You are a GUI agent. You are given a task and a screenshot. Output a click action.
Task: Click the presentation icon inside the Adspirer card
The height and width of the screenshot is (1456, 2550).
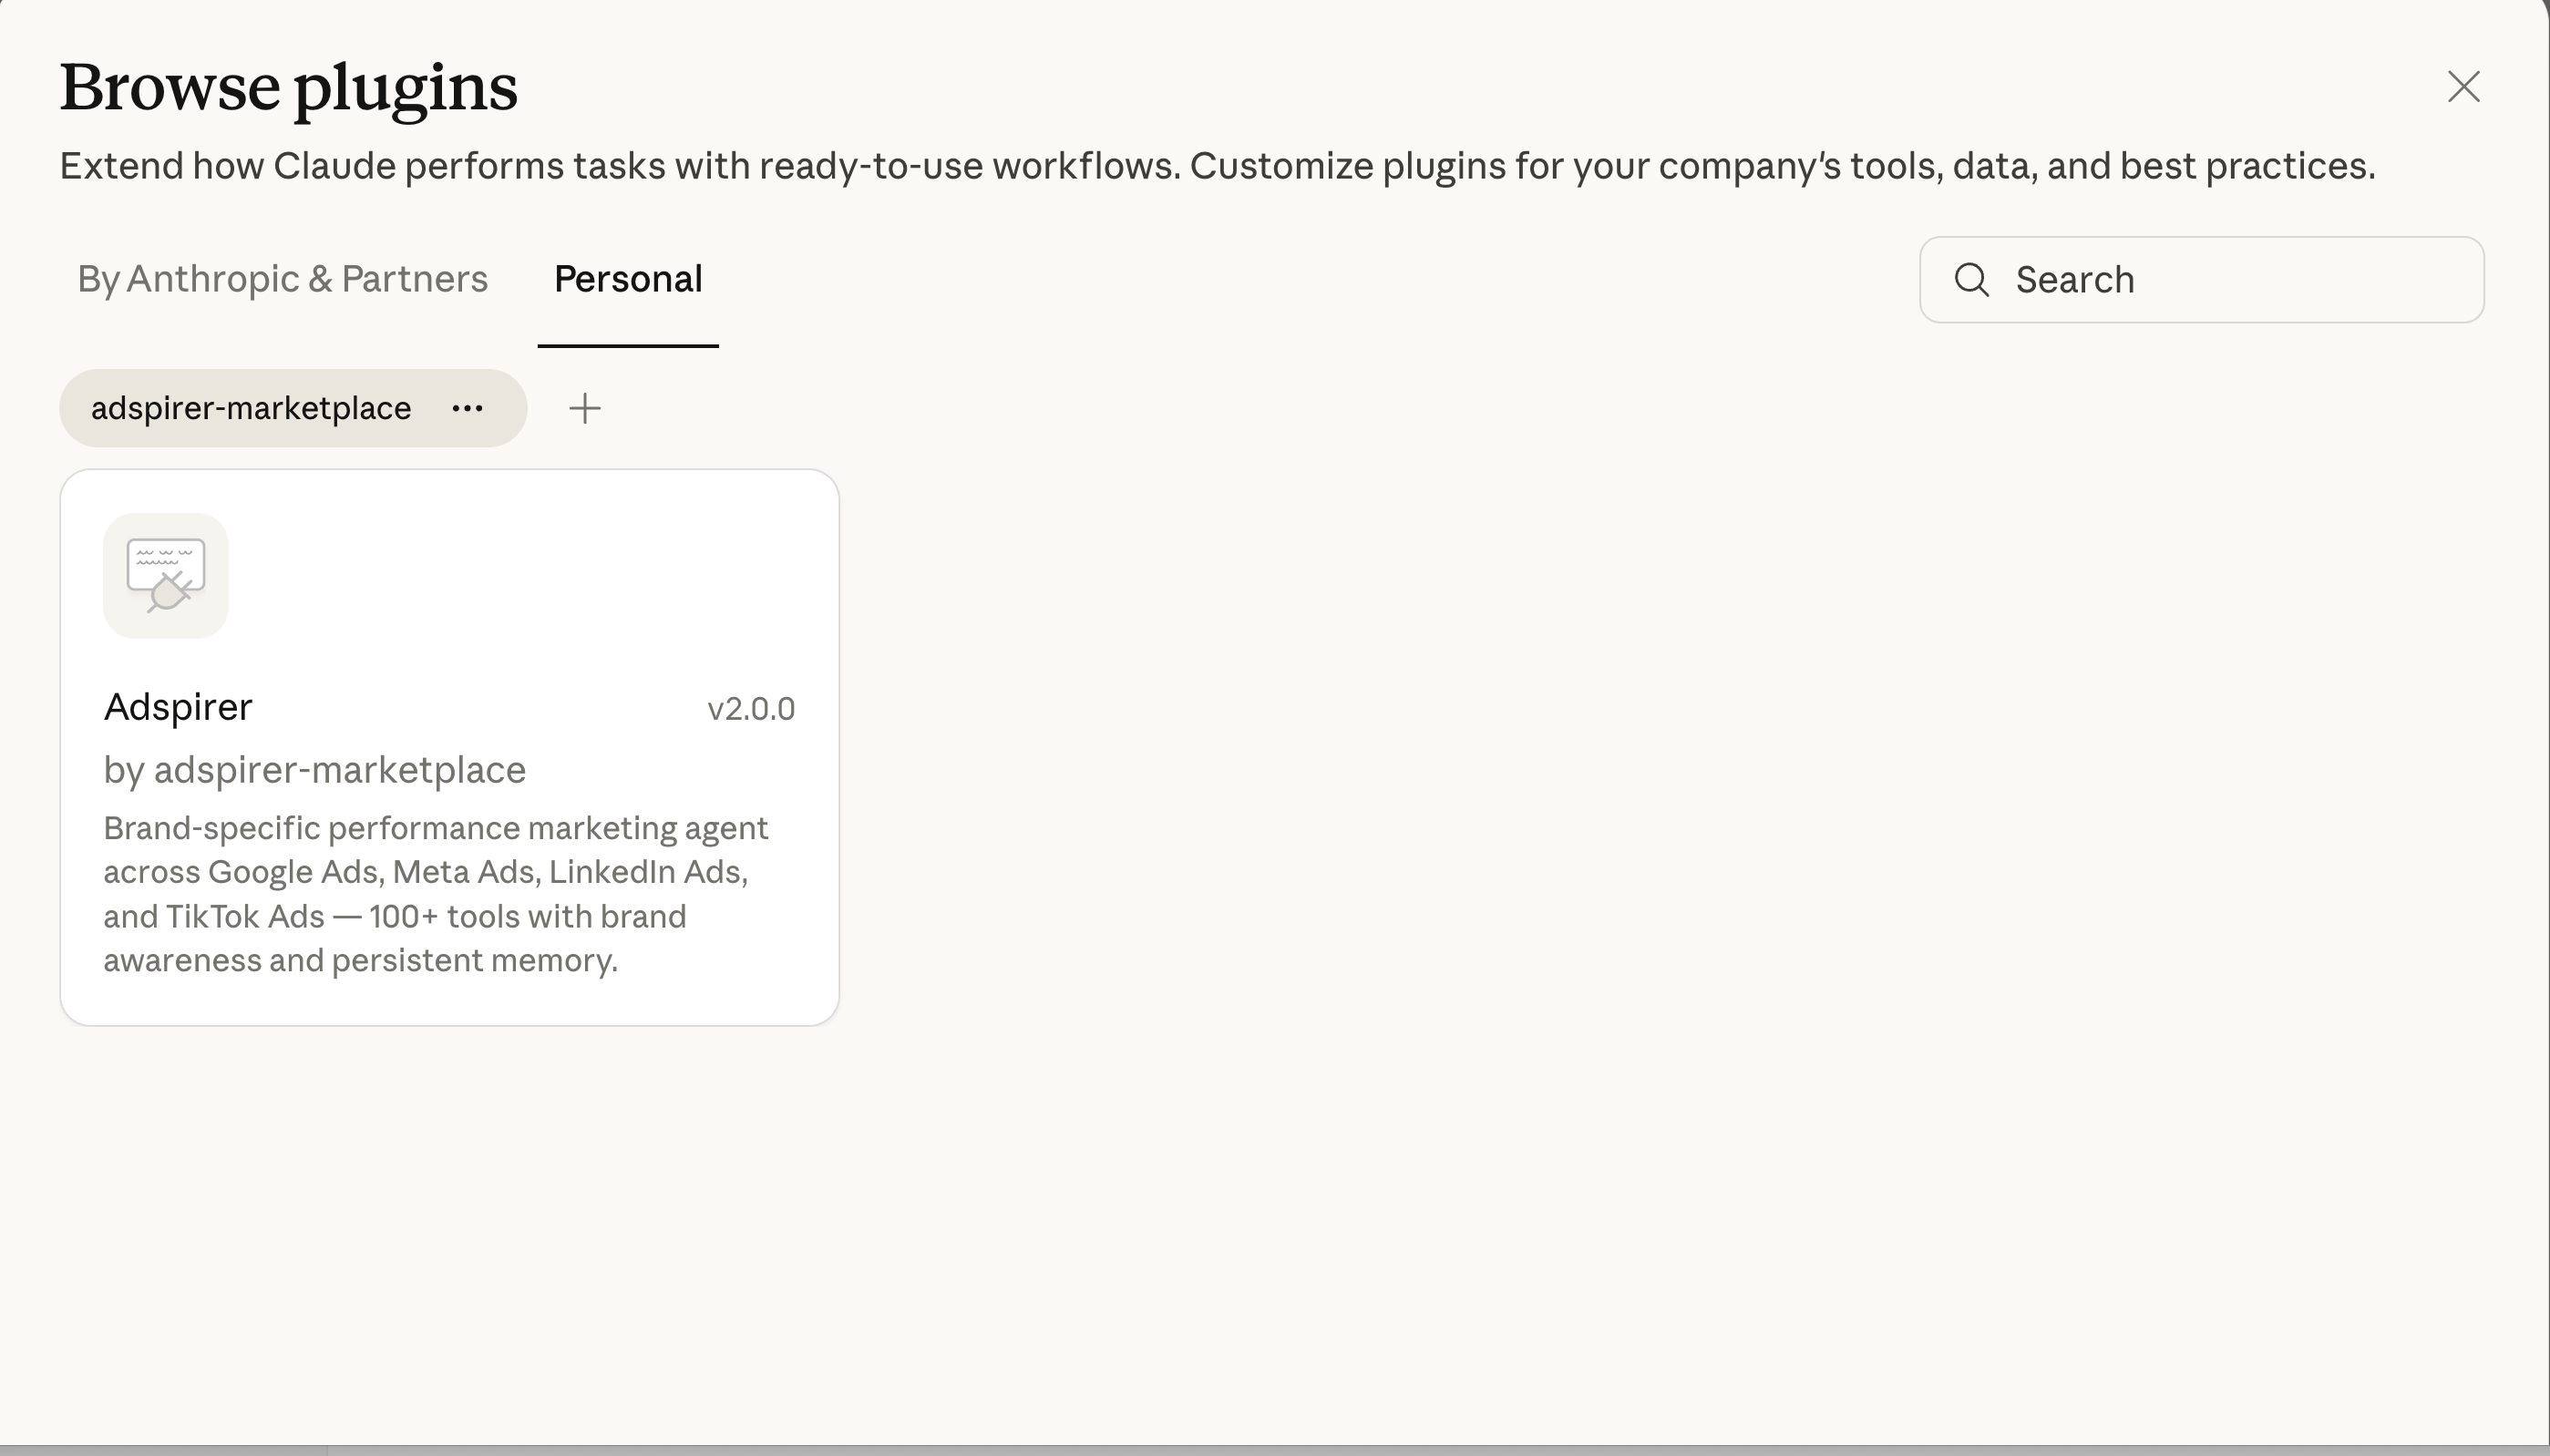coord(165,575)
